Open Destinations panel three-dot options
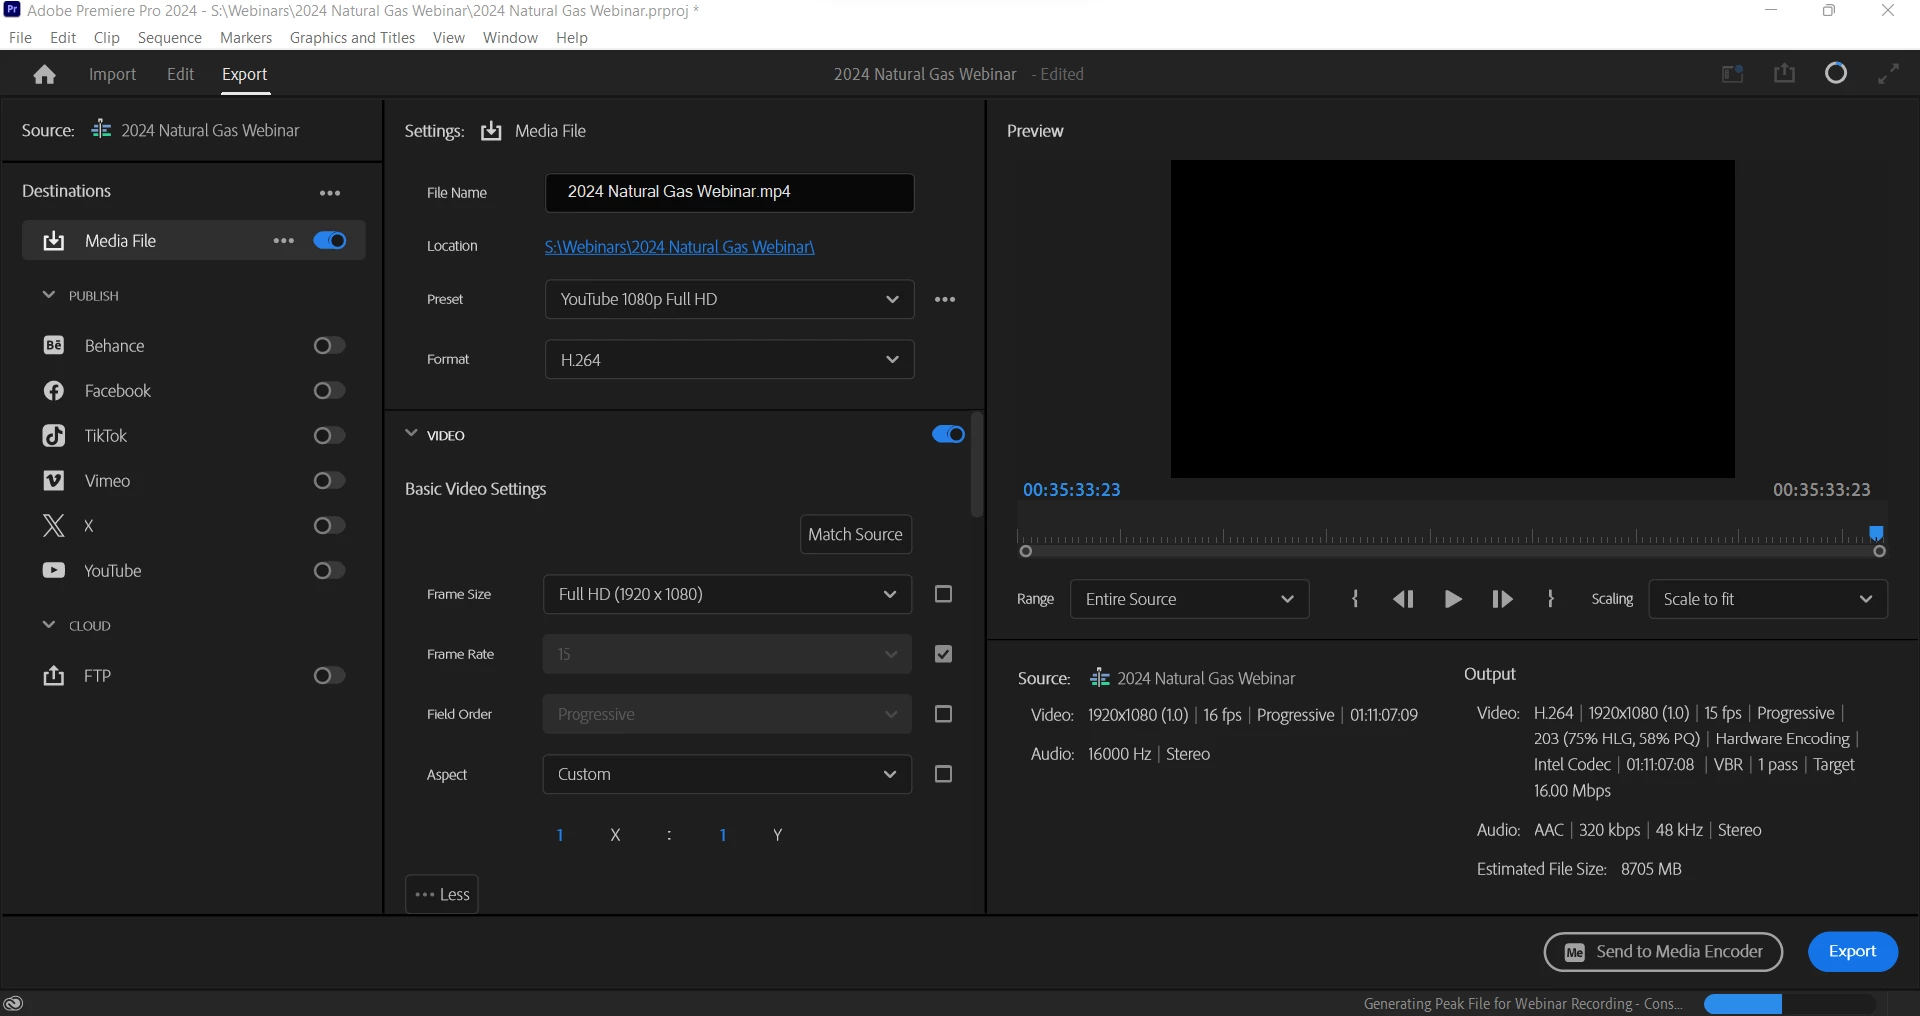Viewport: 1920px width, 1016px height. 330,193
